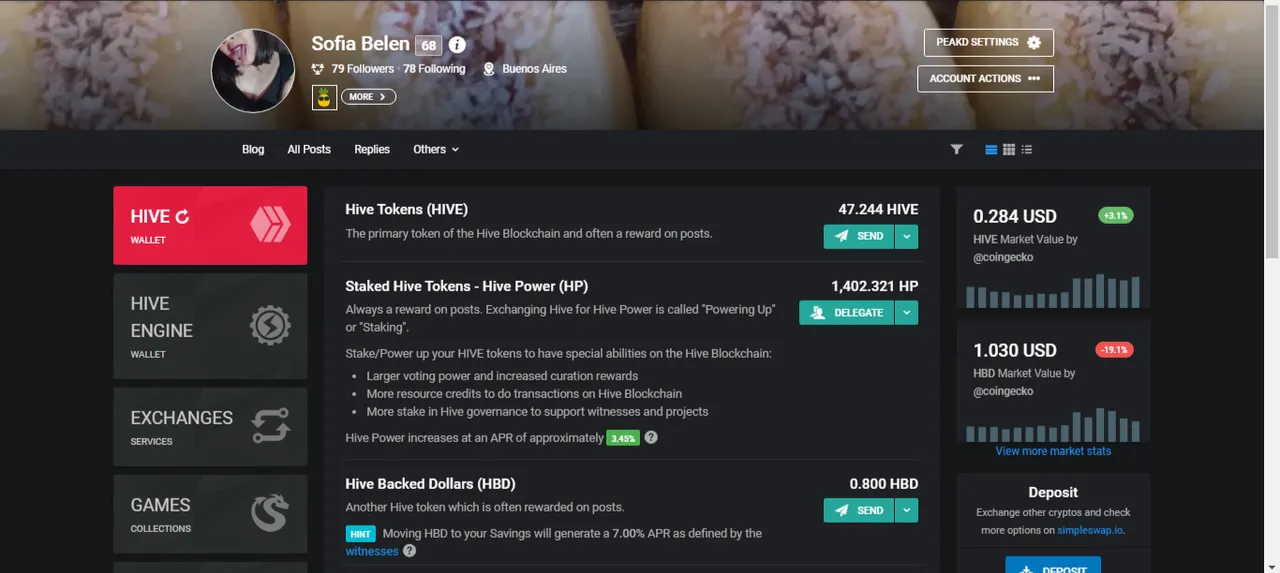Switch to the compact list view icon
Image resolution: width=1280 pixels, height=573 pixels.
click(x=1027, y=149)
